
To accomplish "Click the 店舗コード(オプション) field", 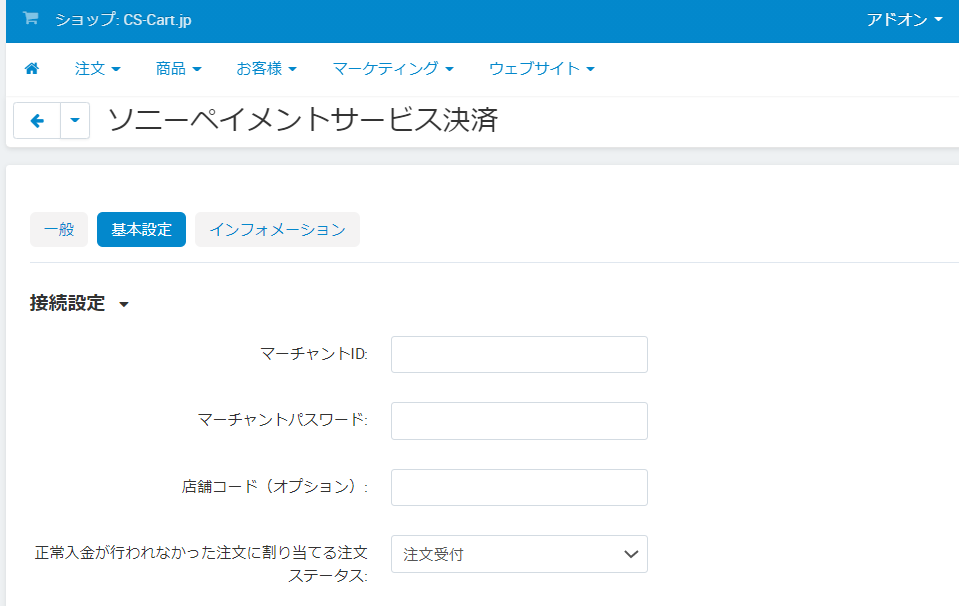I will click(x=519, y=487).
